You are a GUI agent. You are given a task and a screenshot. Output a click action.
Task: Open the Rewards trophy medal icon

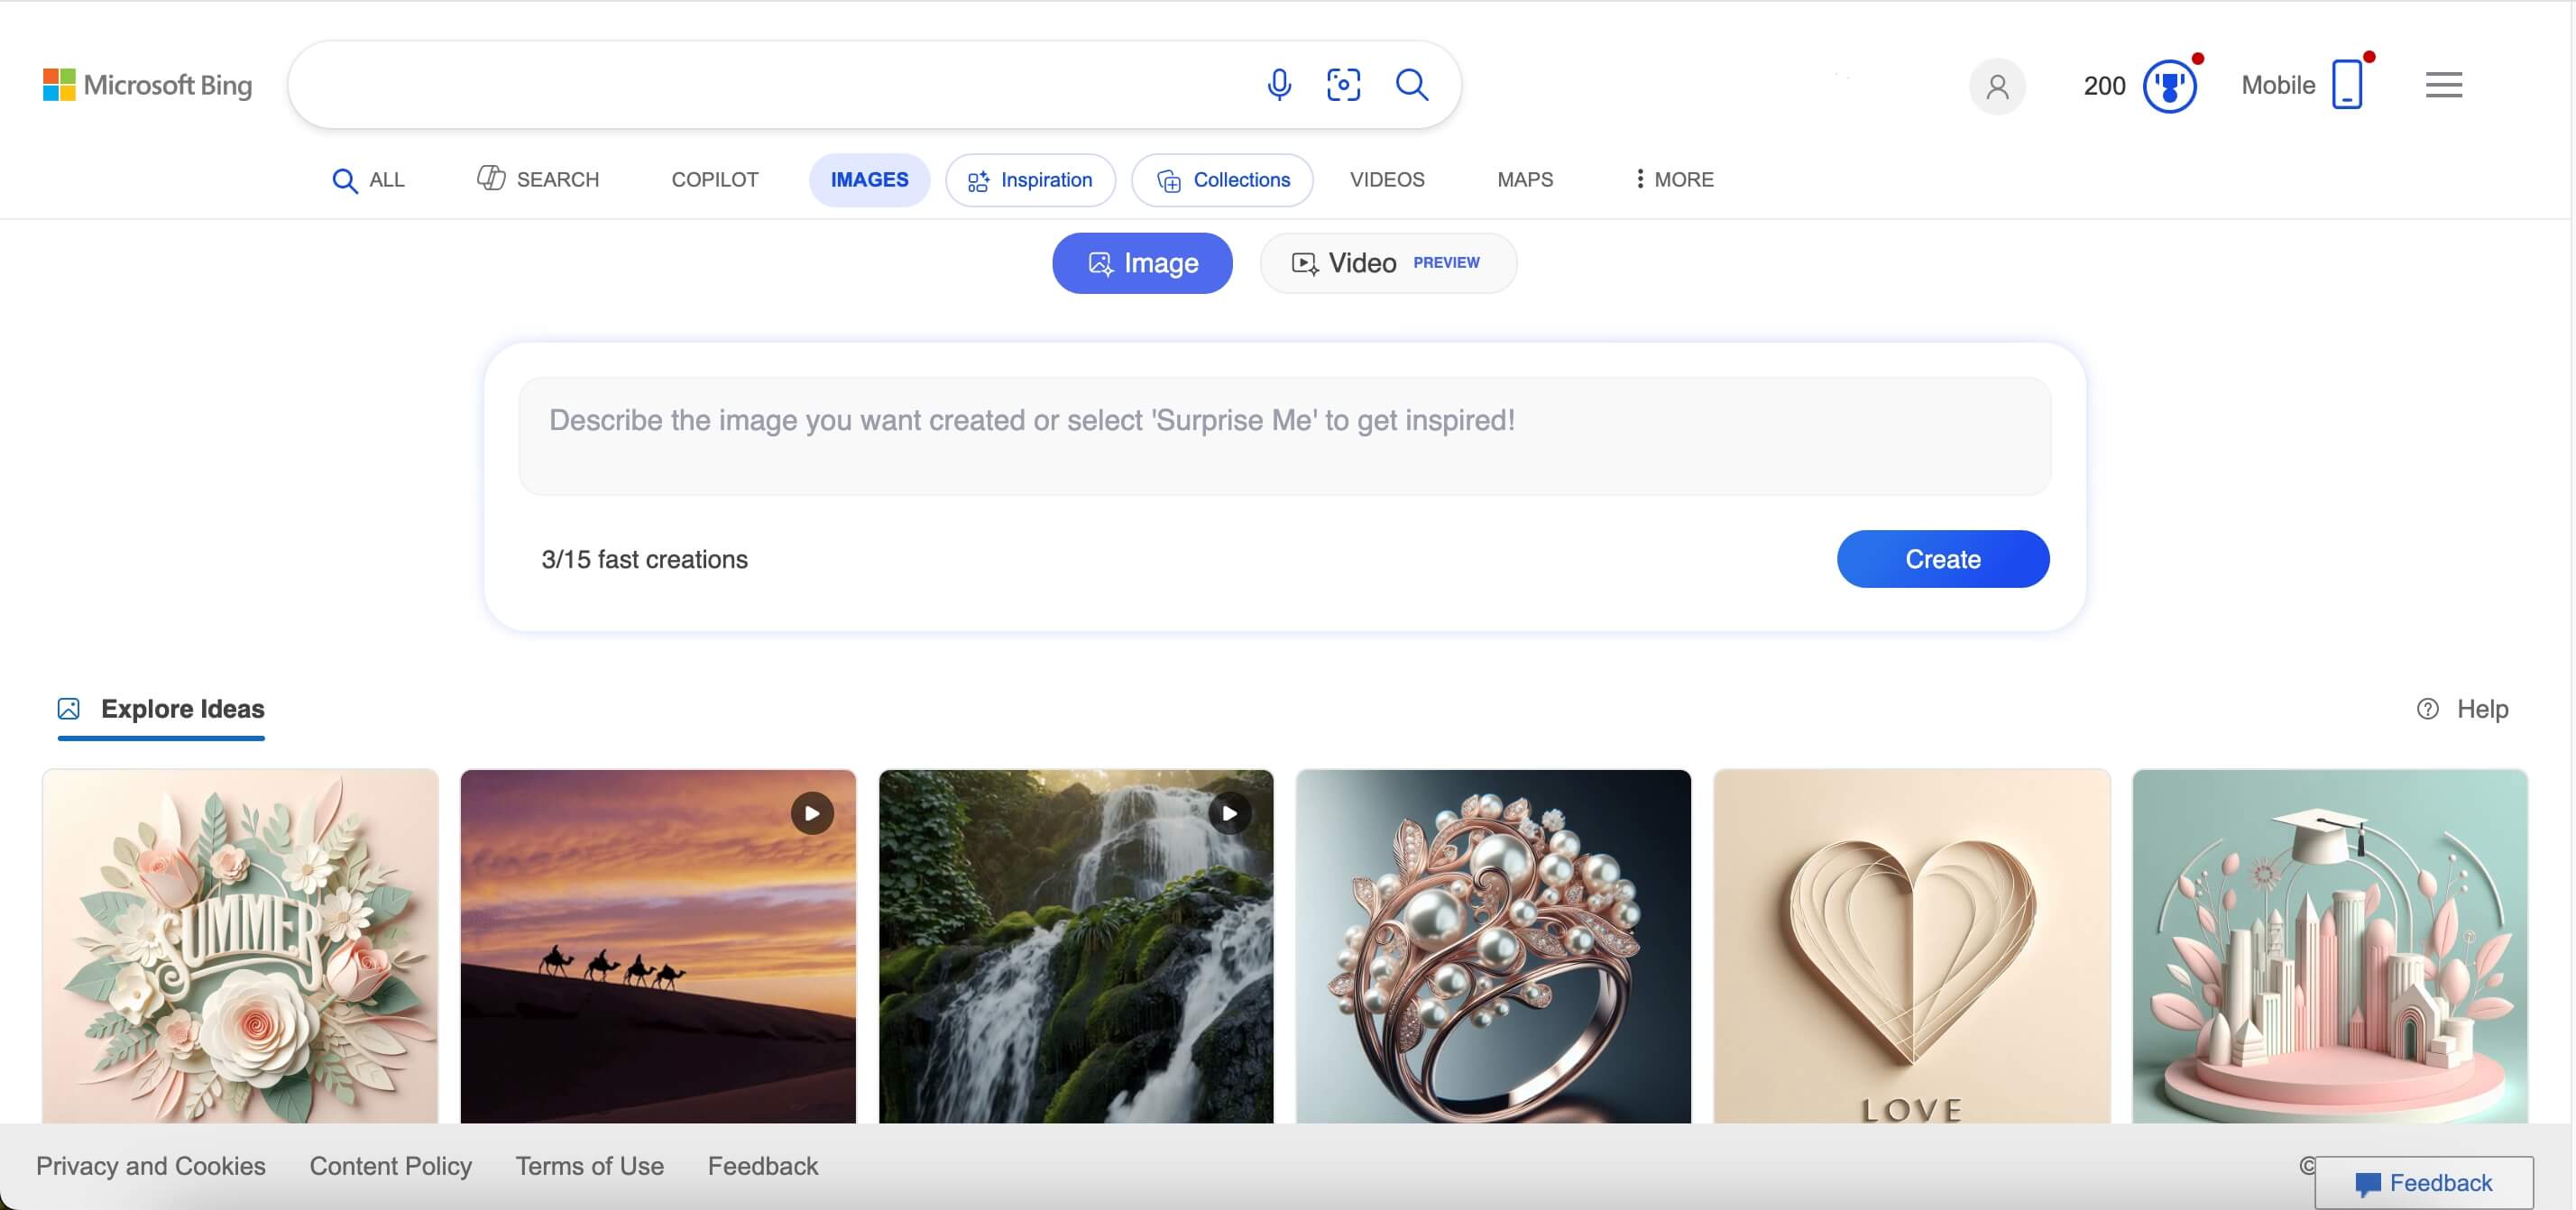(2168, 86)
